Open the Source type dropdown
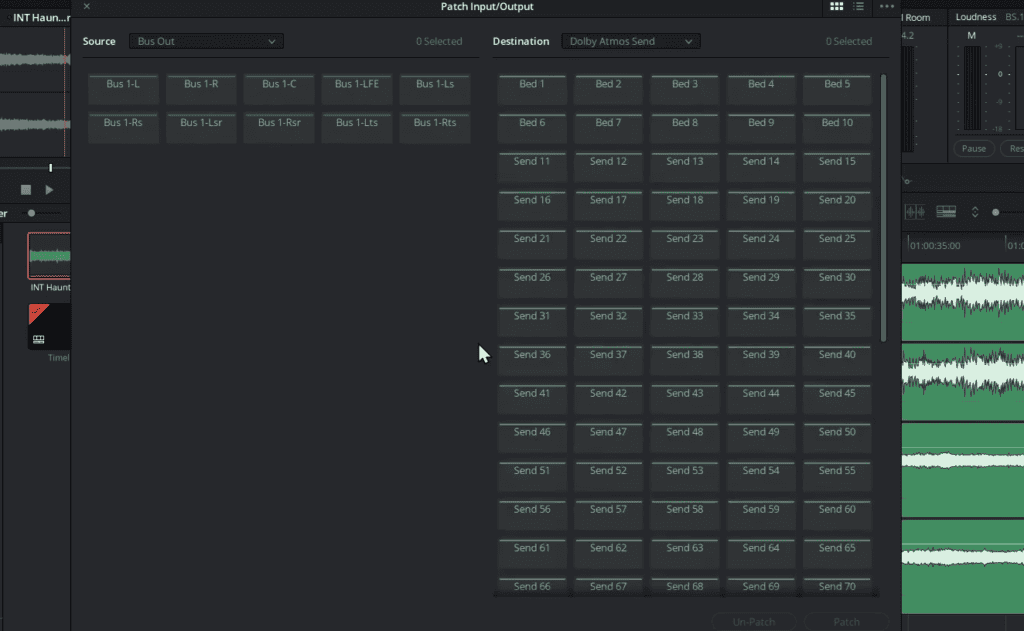 pyautogui.click(x=206, y=41)
